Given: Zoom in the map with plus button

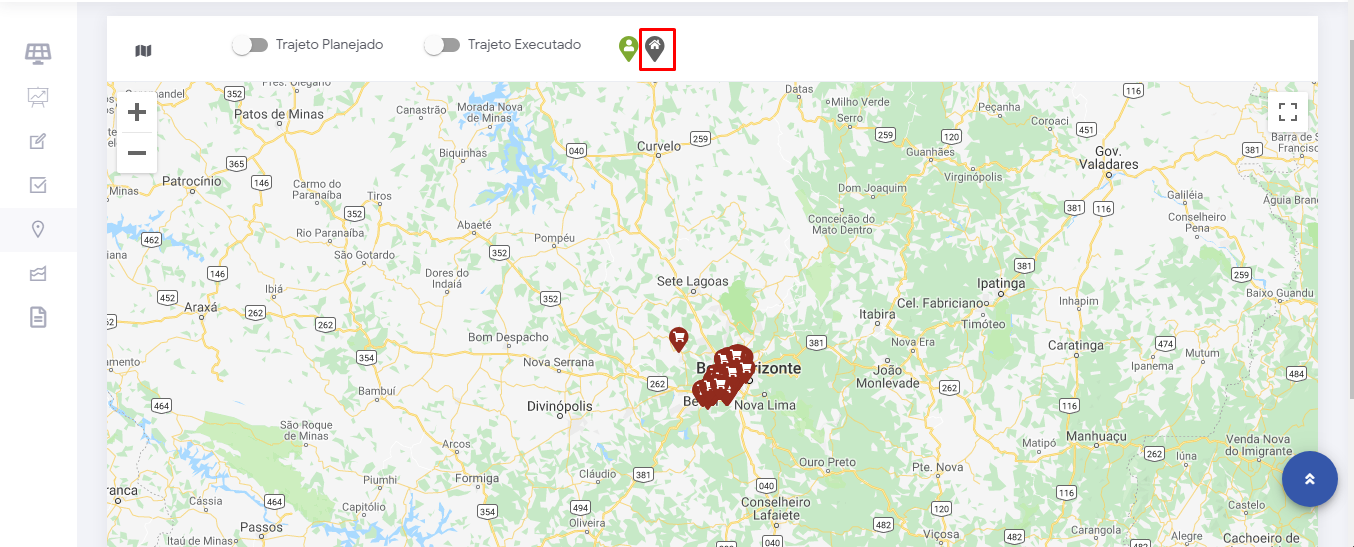Looking at the screenshot, I should [x=137, y=112].
